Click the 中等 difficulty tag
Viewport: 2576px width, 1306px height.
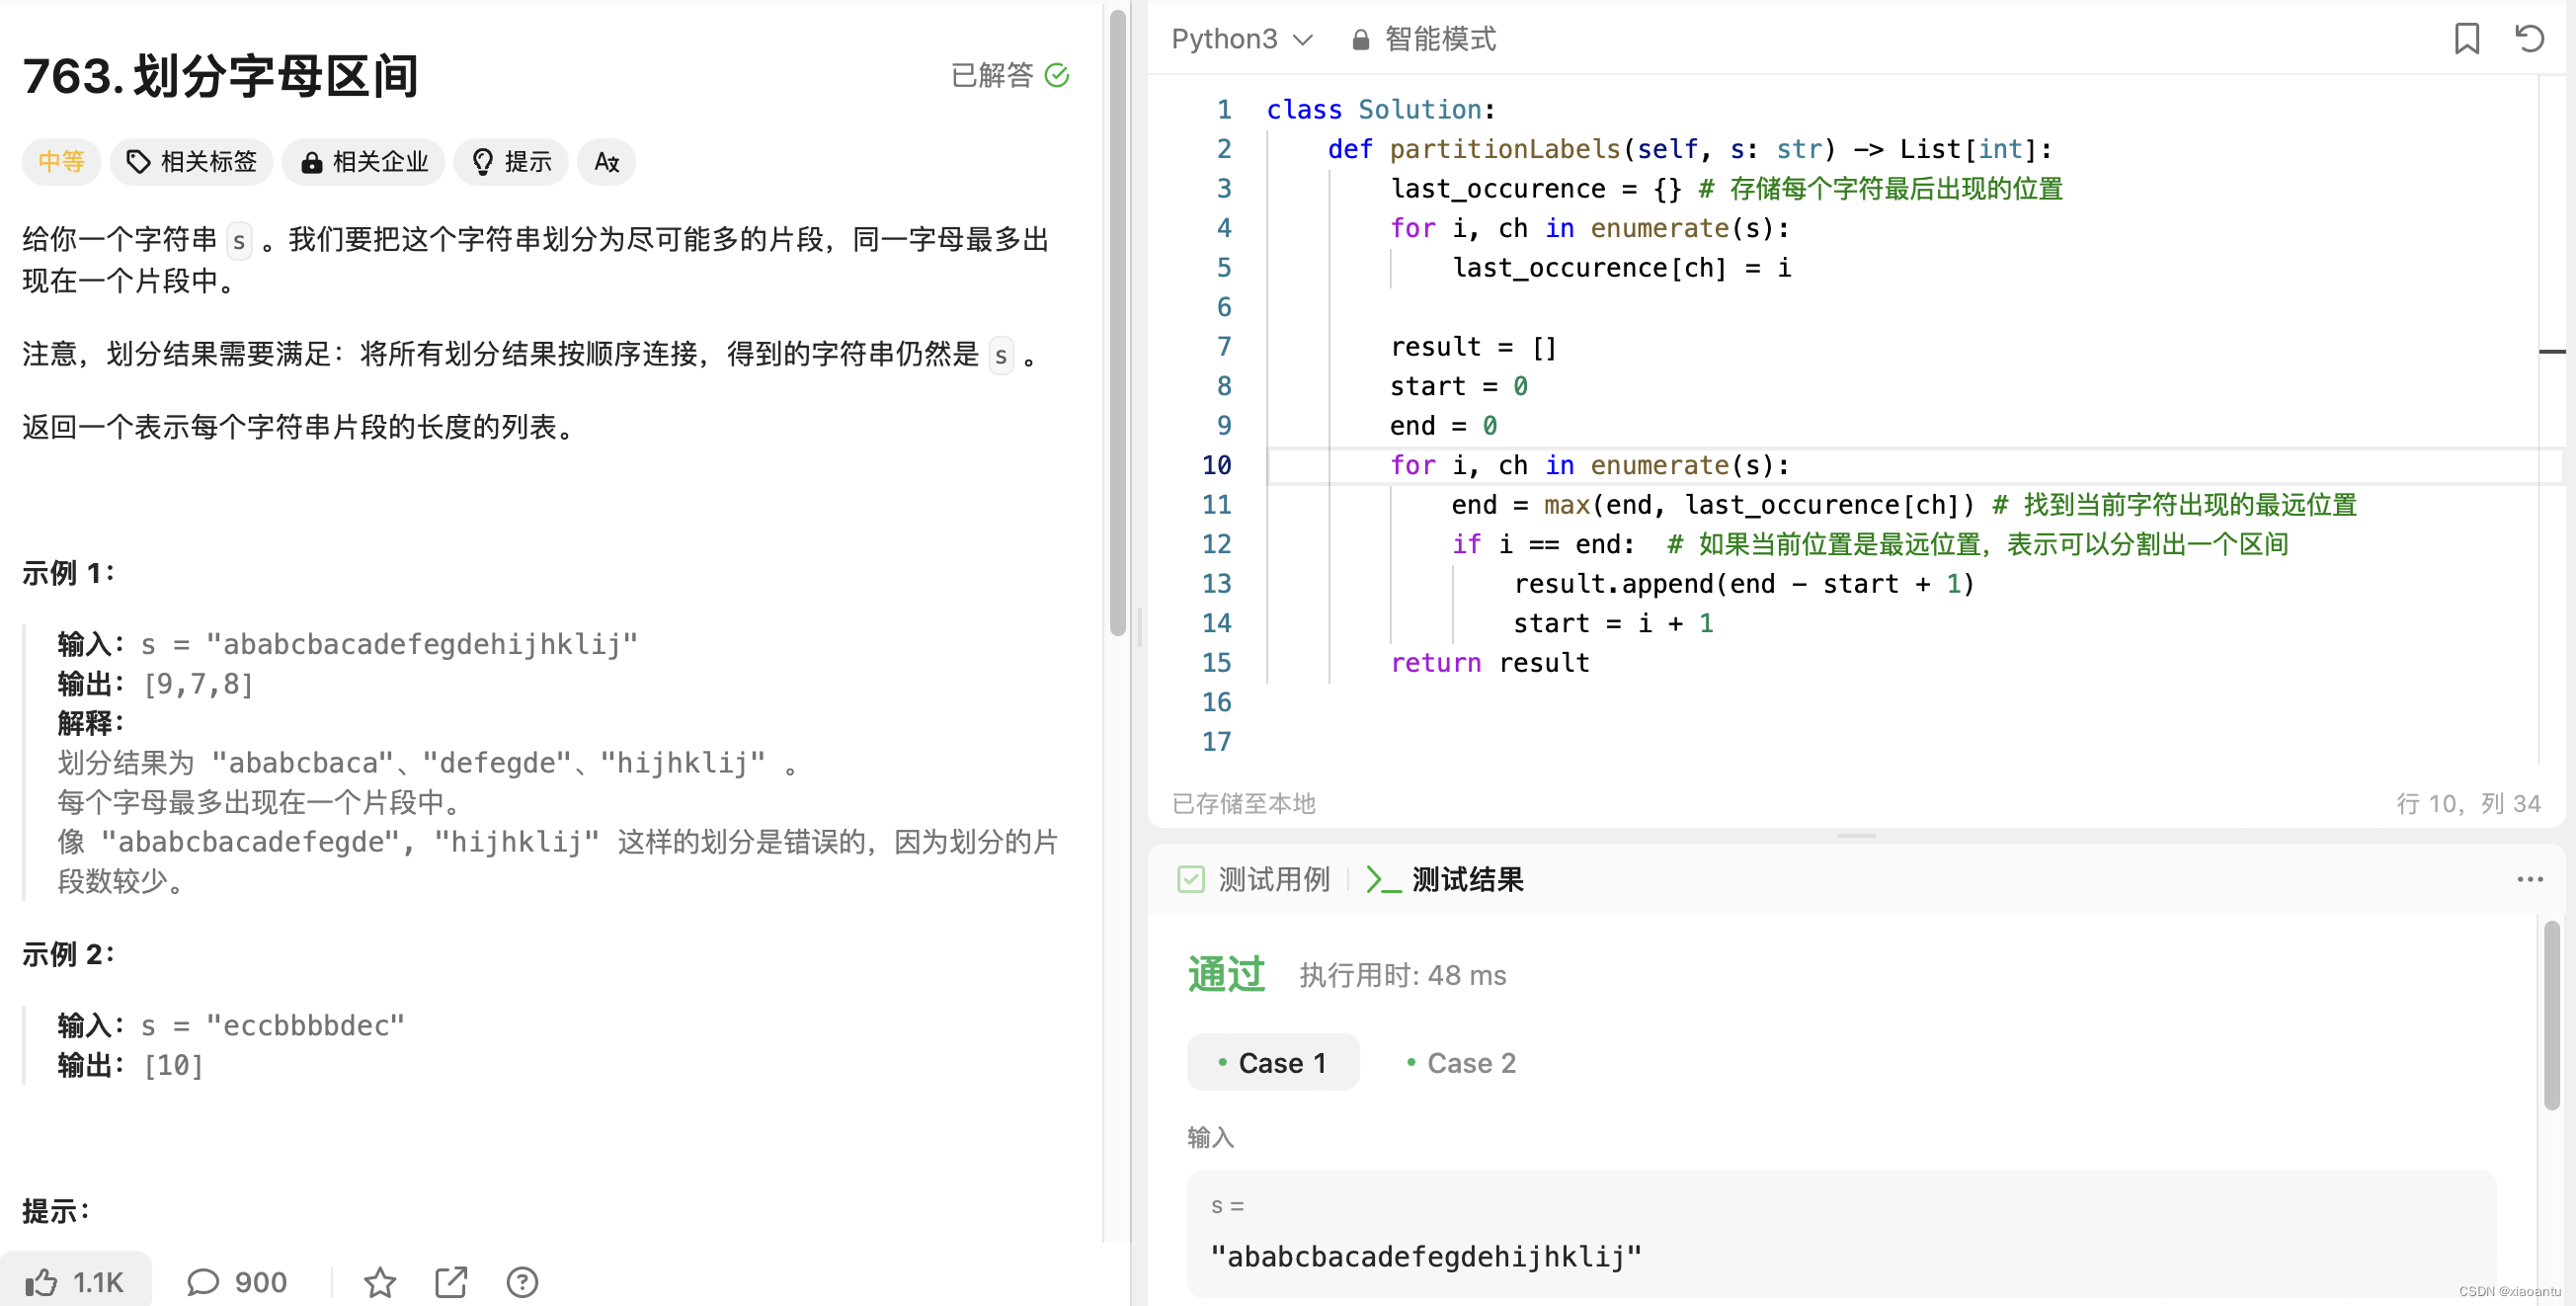tap(61, 162)
